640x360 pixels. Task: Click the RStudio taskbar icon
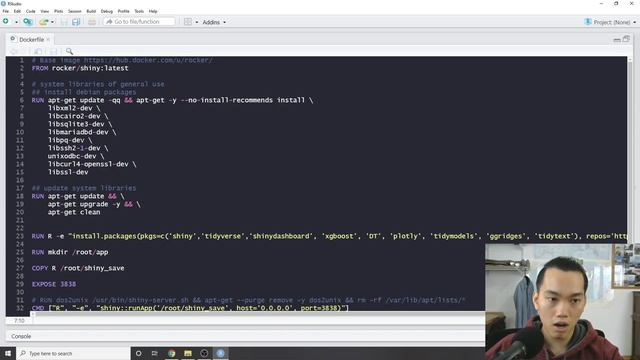click(220, 353)
